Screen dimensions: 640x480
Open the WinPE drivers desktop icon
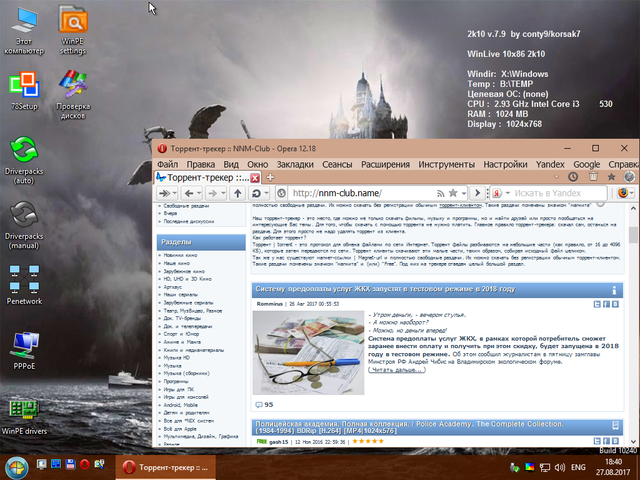point(24,416)
